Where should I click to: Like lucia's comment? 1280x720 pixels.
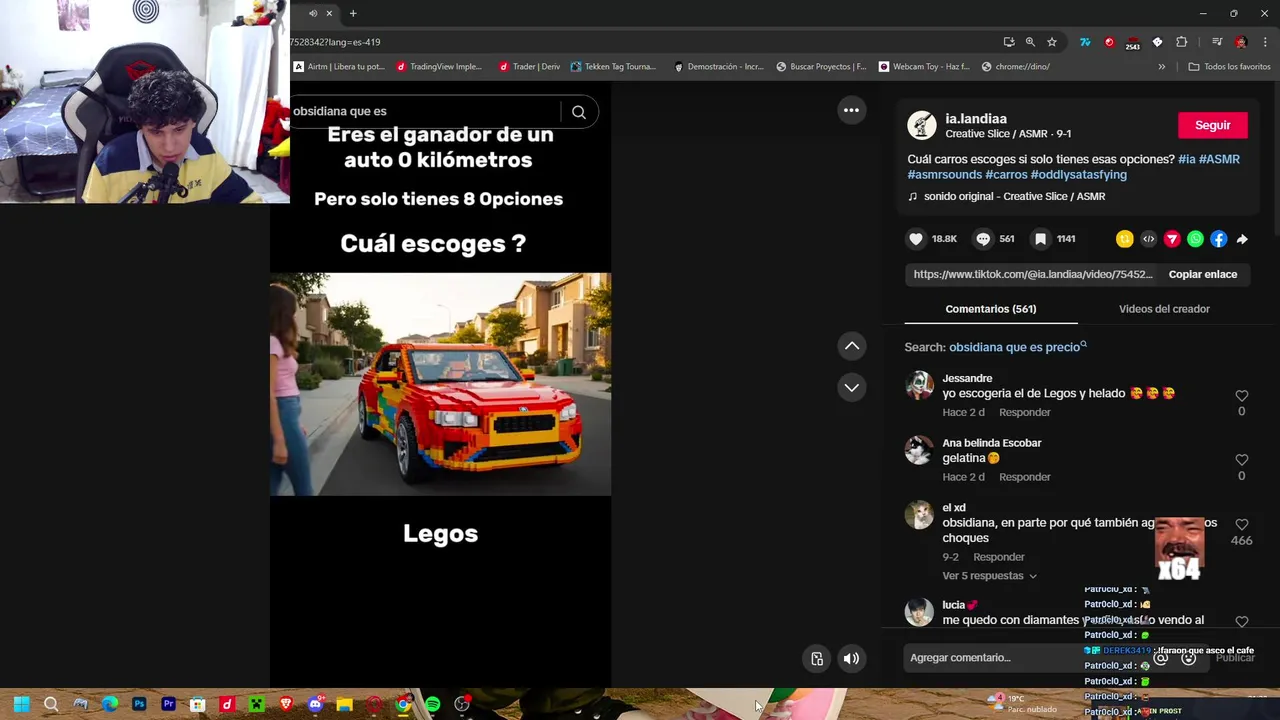pyautogui.click(x=1241, y=621)
